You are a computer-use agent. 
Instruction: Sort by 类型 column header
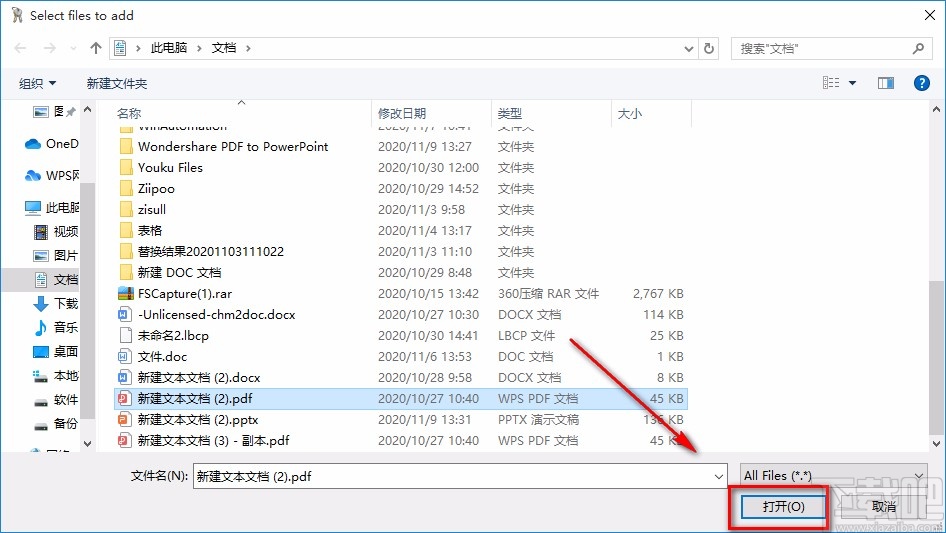pos(510,113)
